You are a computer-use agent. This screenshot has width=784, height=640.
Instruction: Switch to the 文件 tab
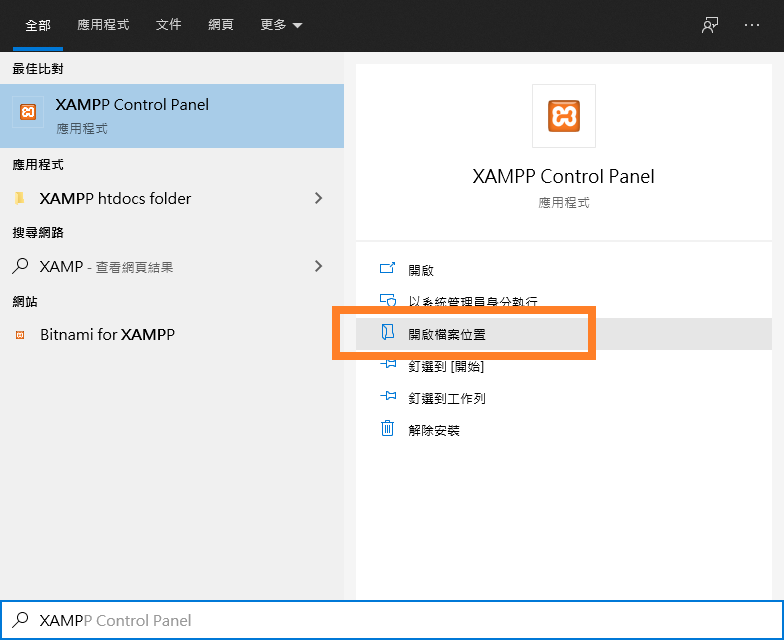click(168, 24)
